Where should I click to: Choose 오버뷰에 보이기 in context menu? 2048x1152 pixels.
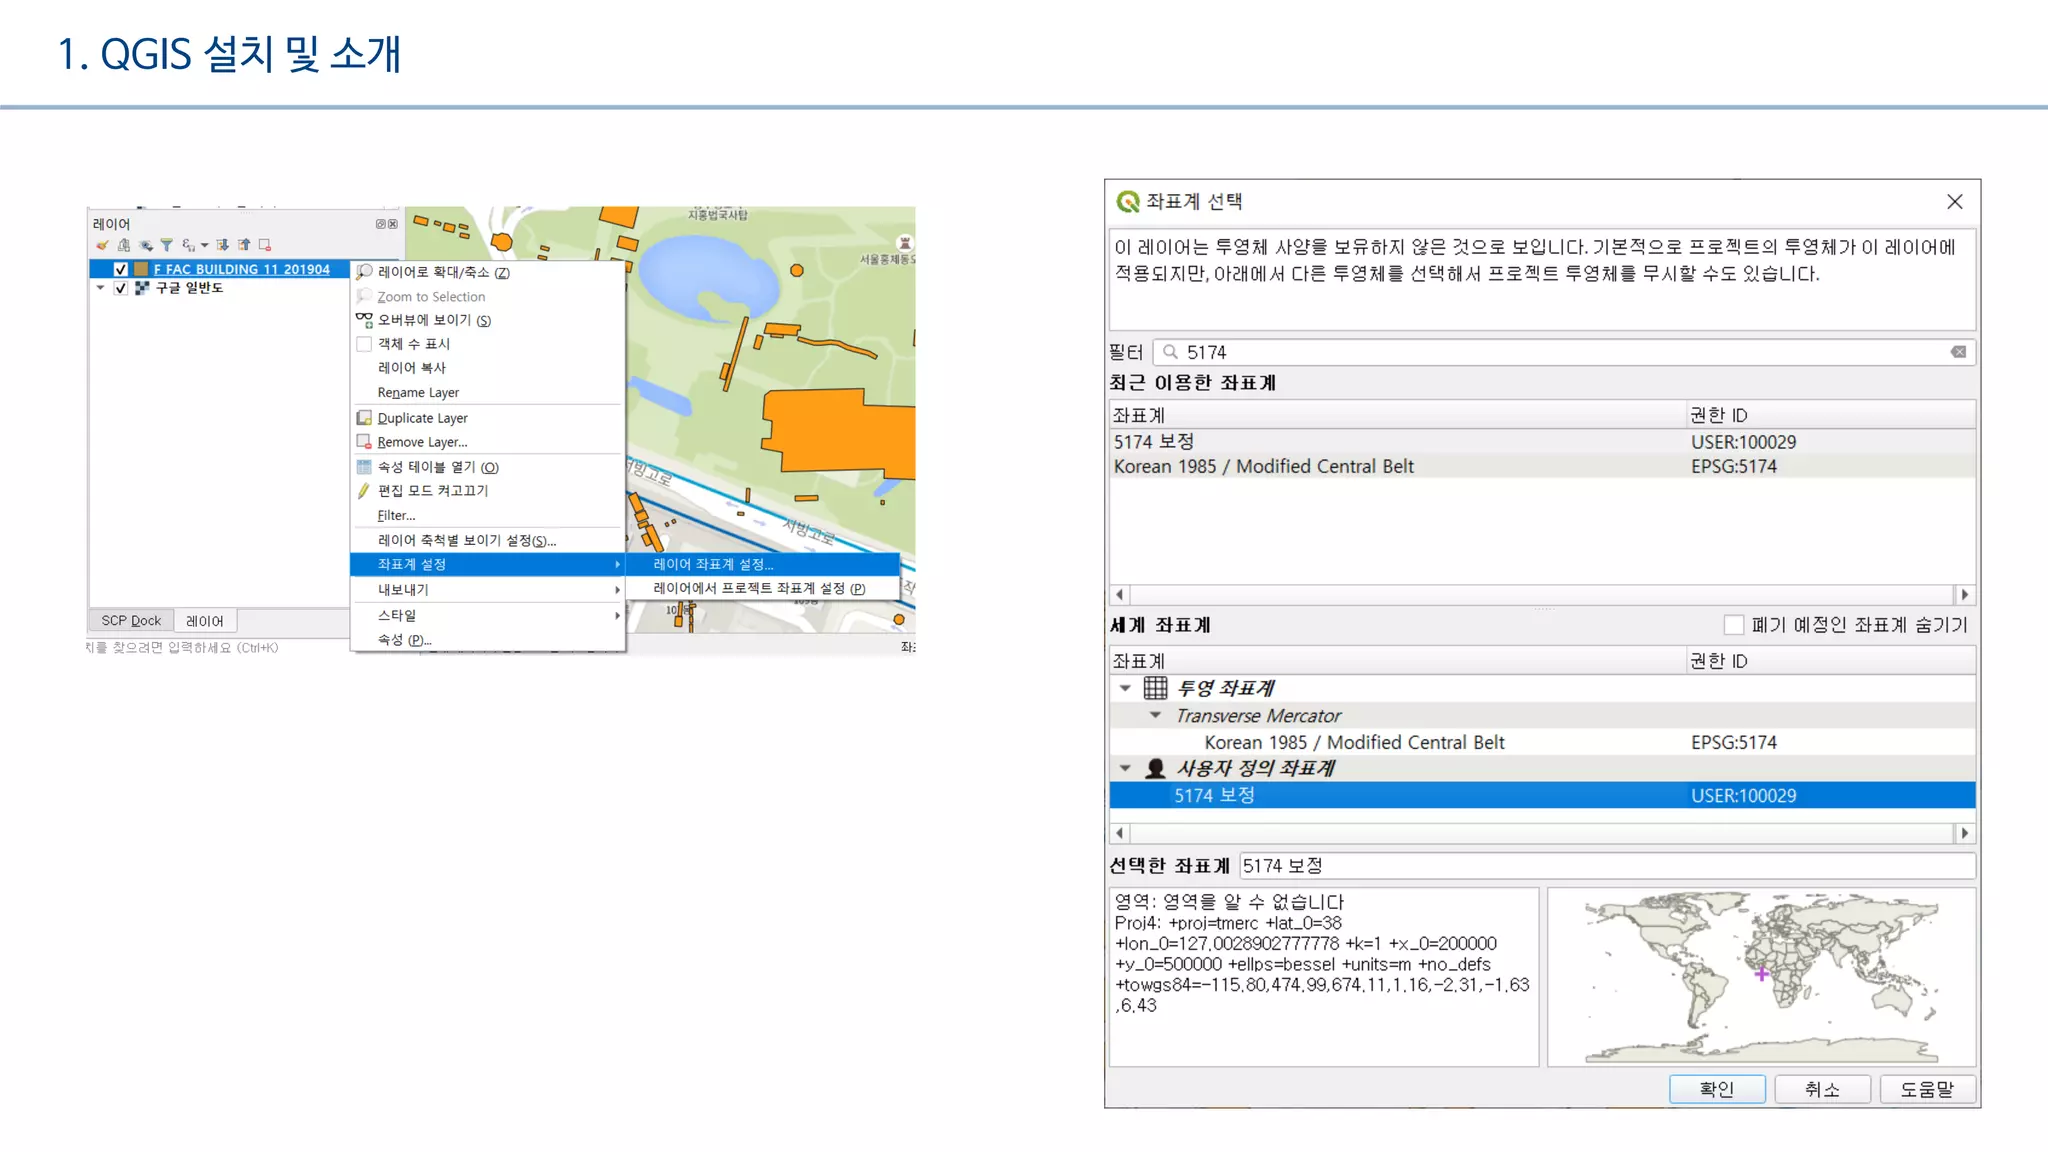tap(488, 320)
